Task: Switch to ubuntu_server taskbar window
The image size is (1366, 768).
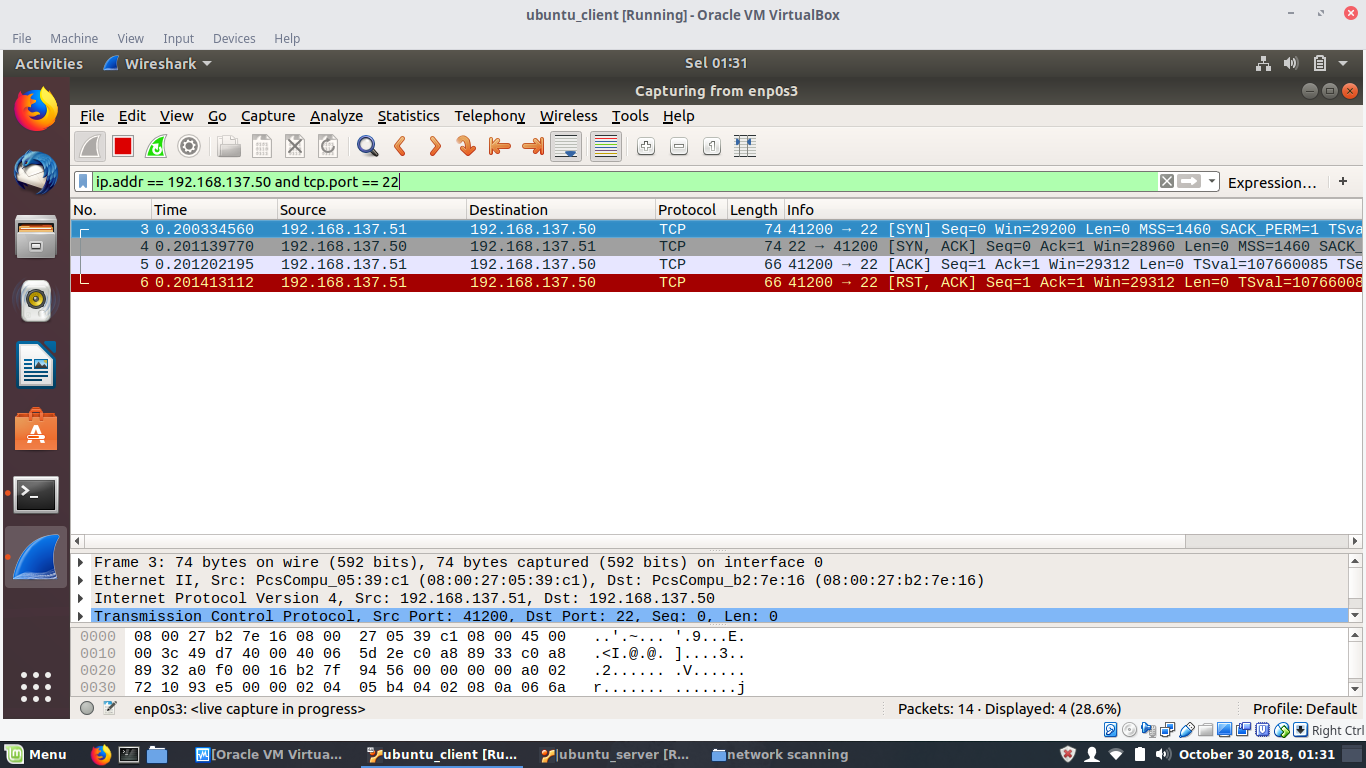Action: (x=614, y=754)
